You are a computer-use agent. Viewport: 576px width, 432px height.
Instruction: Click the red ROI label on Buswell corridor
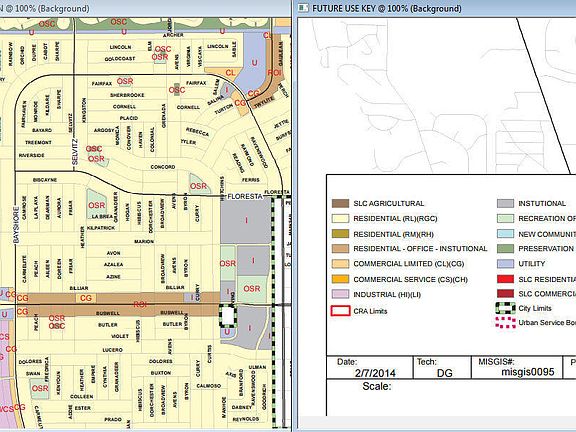point(140,304)
